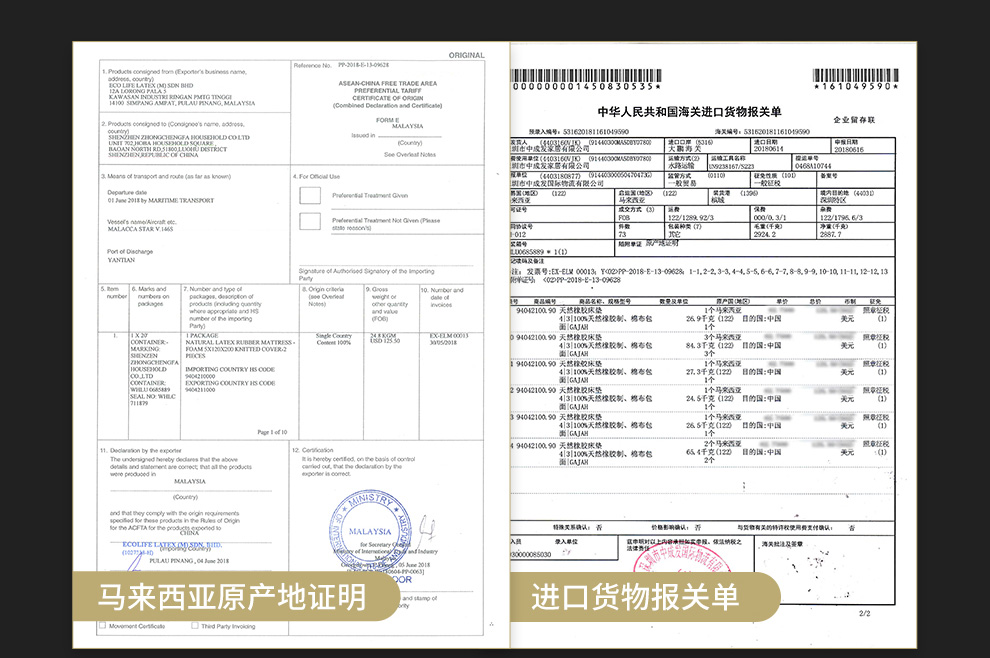Click the Certificate of Origin thumbnail
This screenshot has height=658, width=990.
pyautogui.click(x=290, y=340)
